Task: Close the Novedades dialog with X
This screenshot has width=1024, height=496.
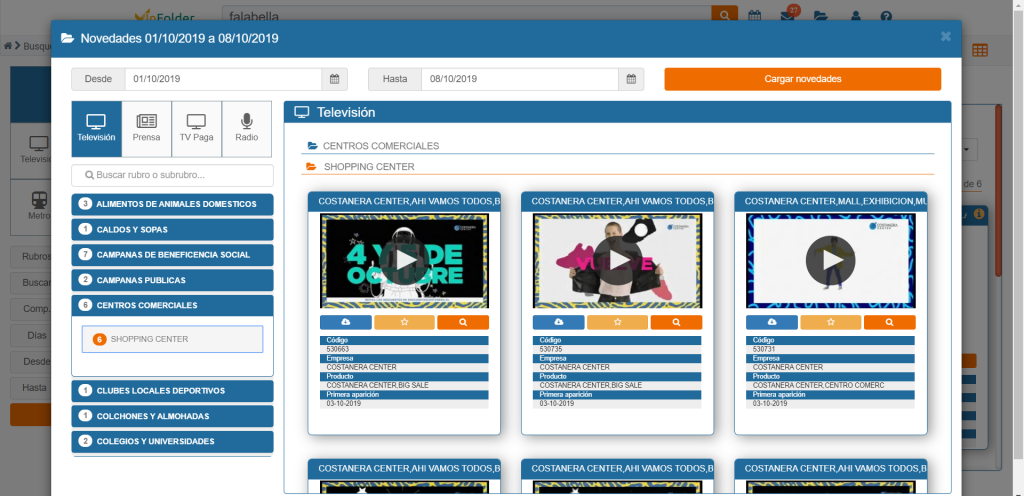Action: coord(946,37)
